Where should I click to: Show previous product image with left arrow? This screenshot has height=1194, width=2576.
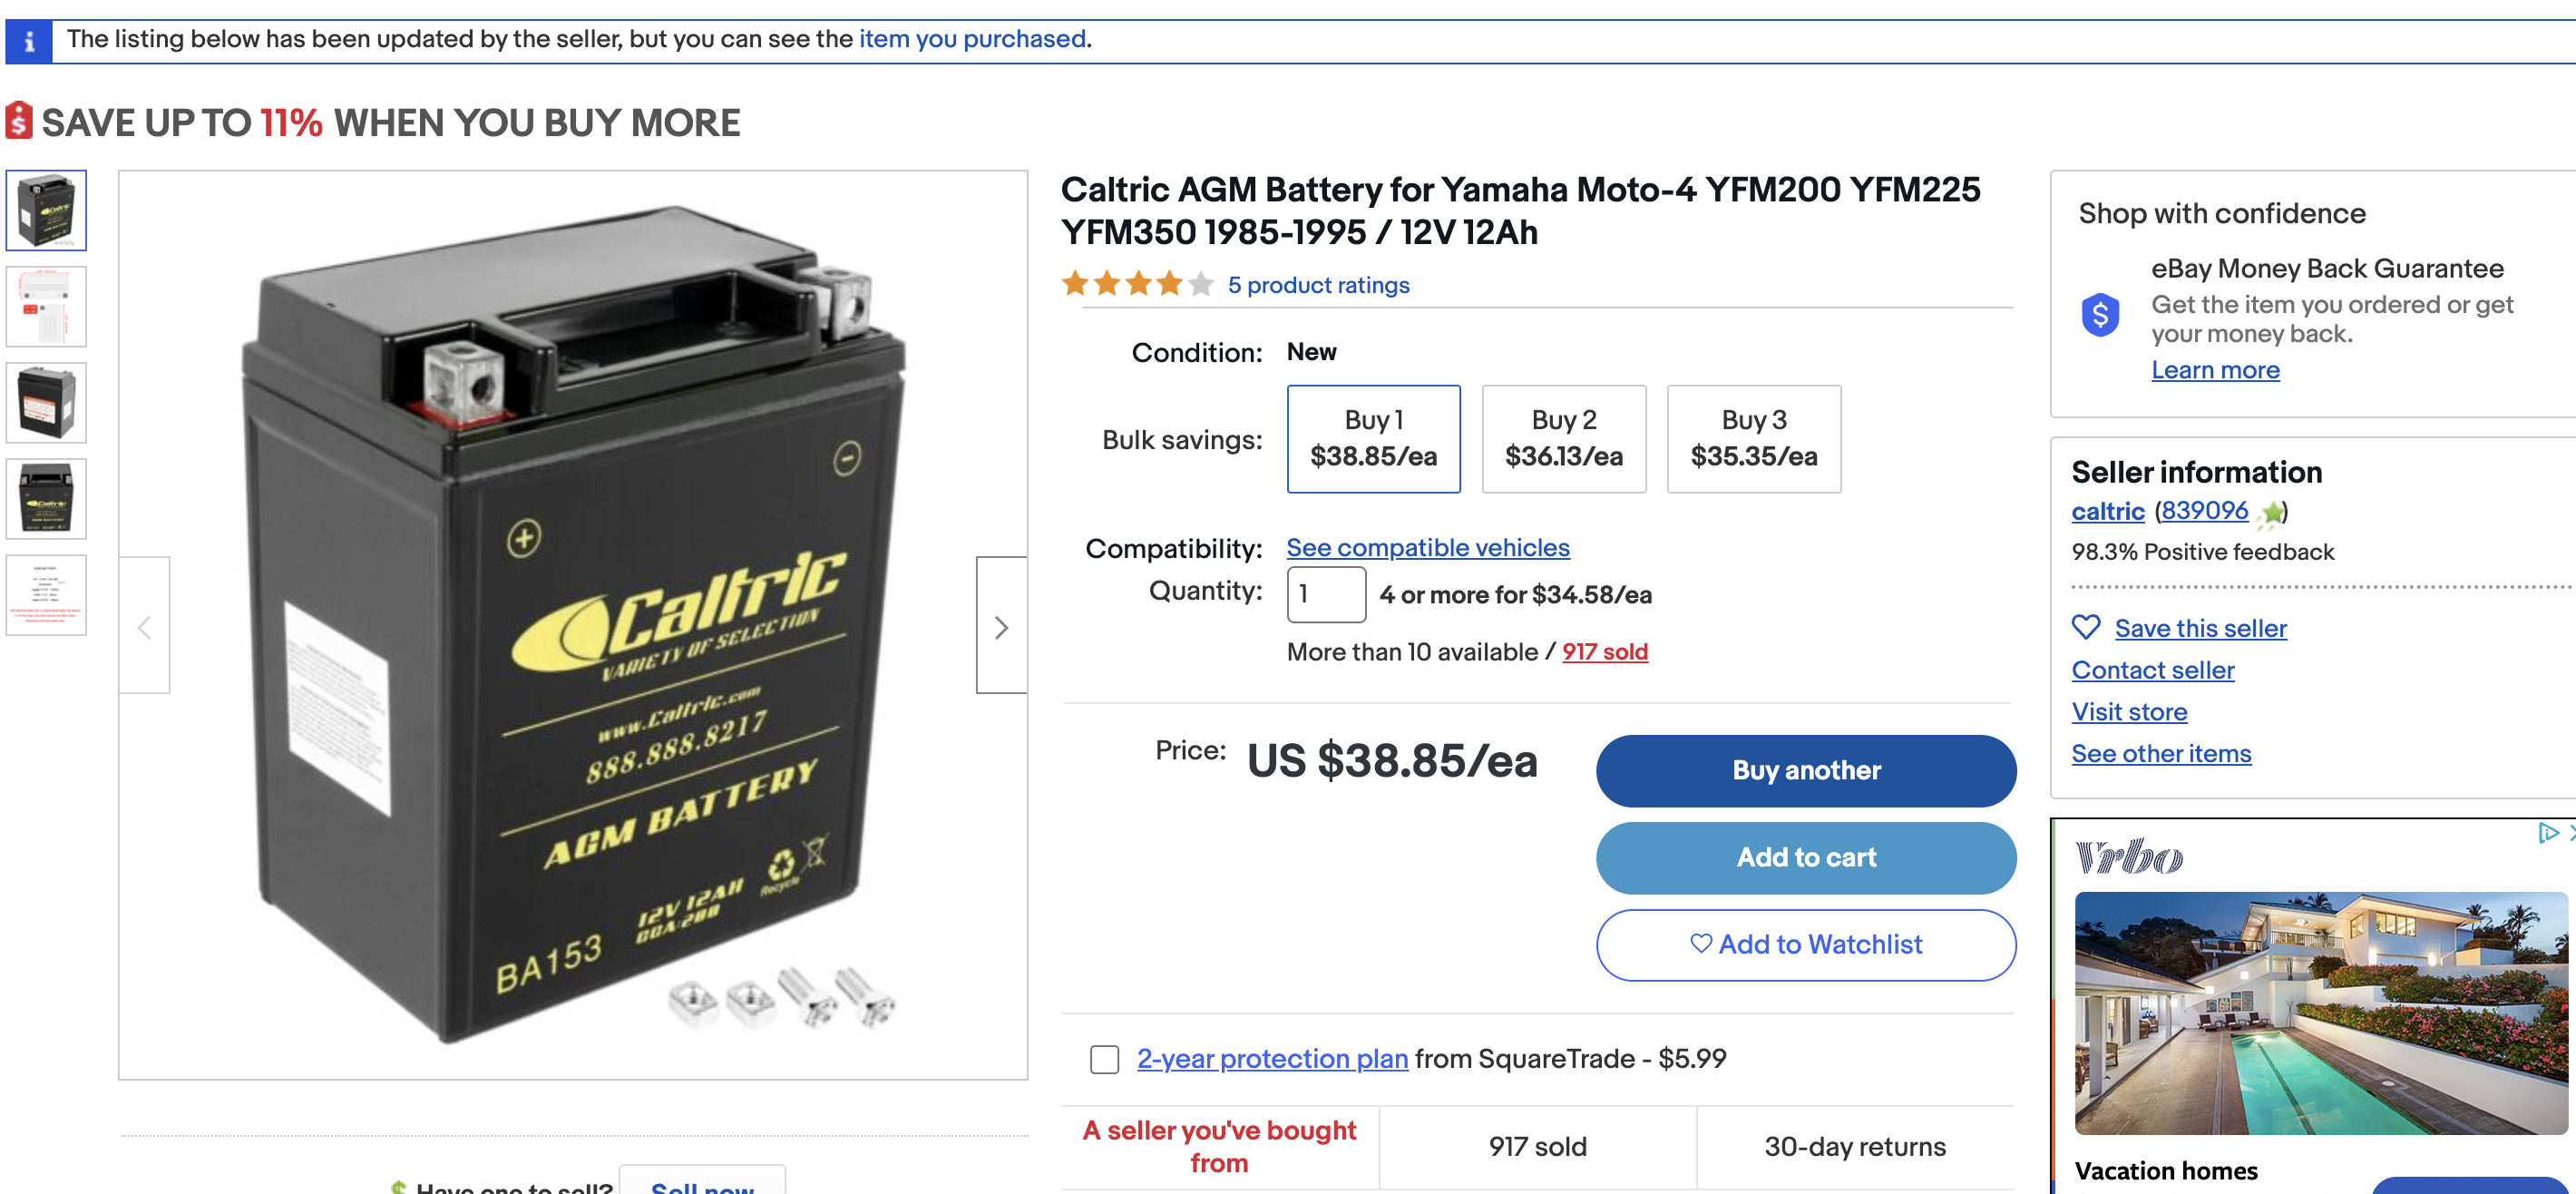pos(145,626)
